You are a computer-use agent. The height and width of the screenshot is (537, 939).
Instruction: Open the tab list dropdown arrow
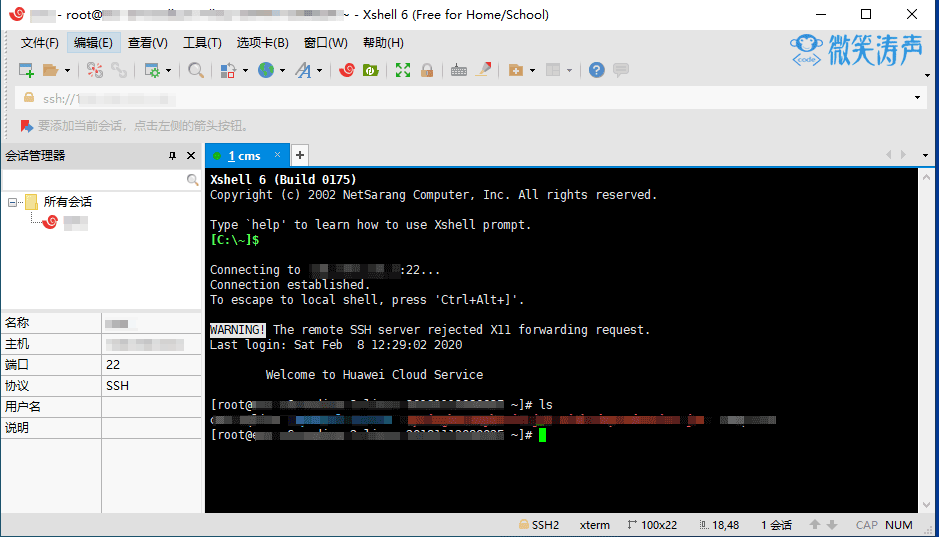925,155
